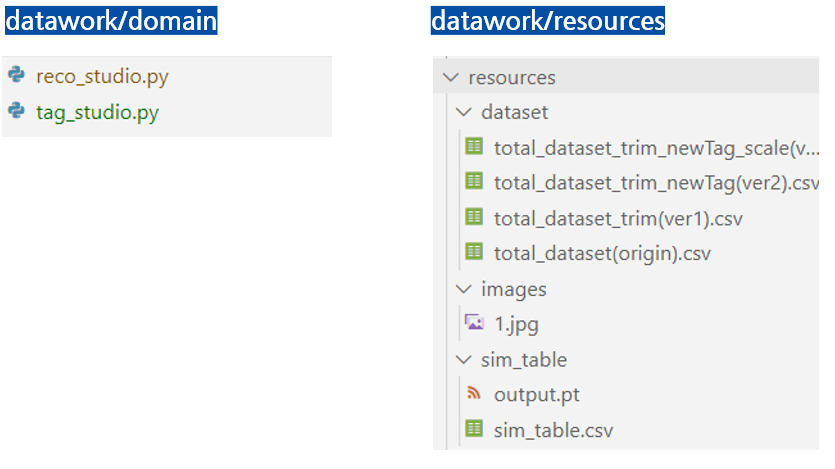Click the Python icon beside reco_studio.py
This screenshot has height=469, width=835.
[x=17, y=76]
